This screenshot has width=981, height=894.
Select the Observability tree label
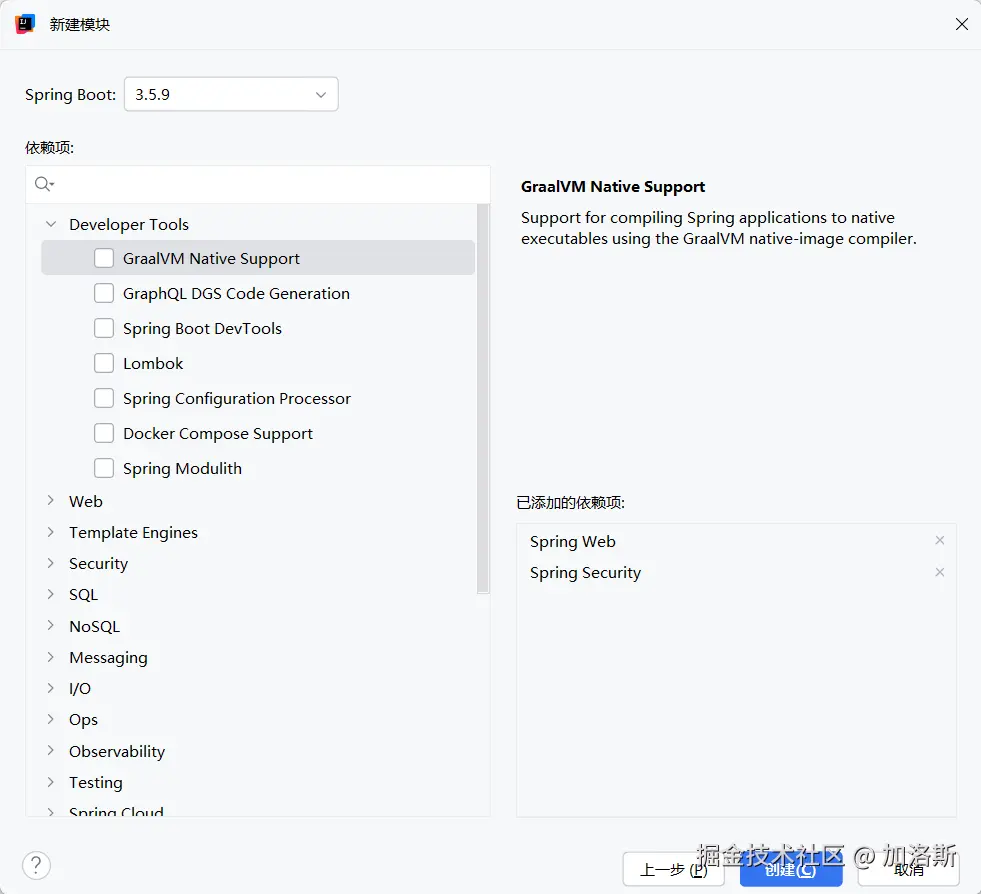(x=117, y=751)
